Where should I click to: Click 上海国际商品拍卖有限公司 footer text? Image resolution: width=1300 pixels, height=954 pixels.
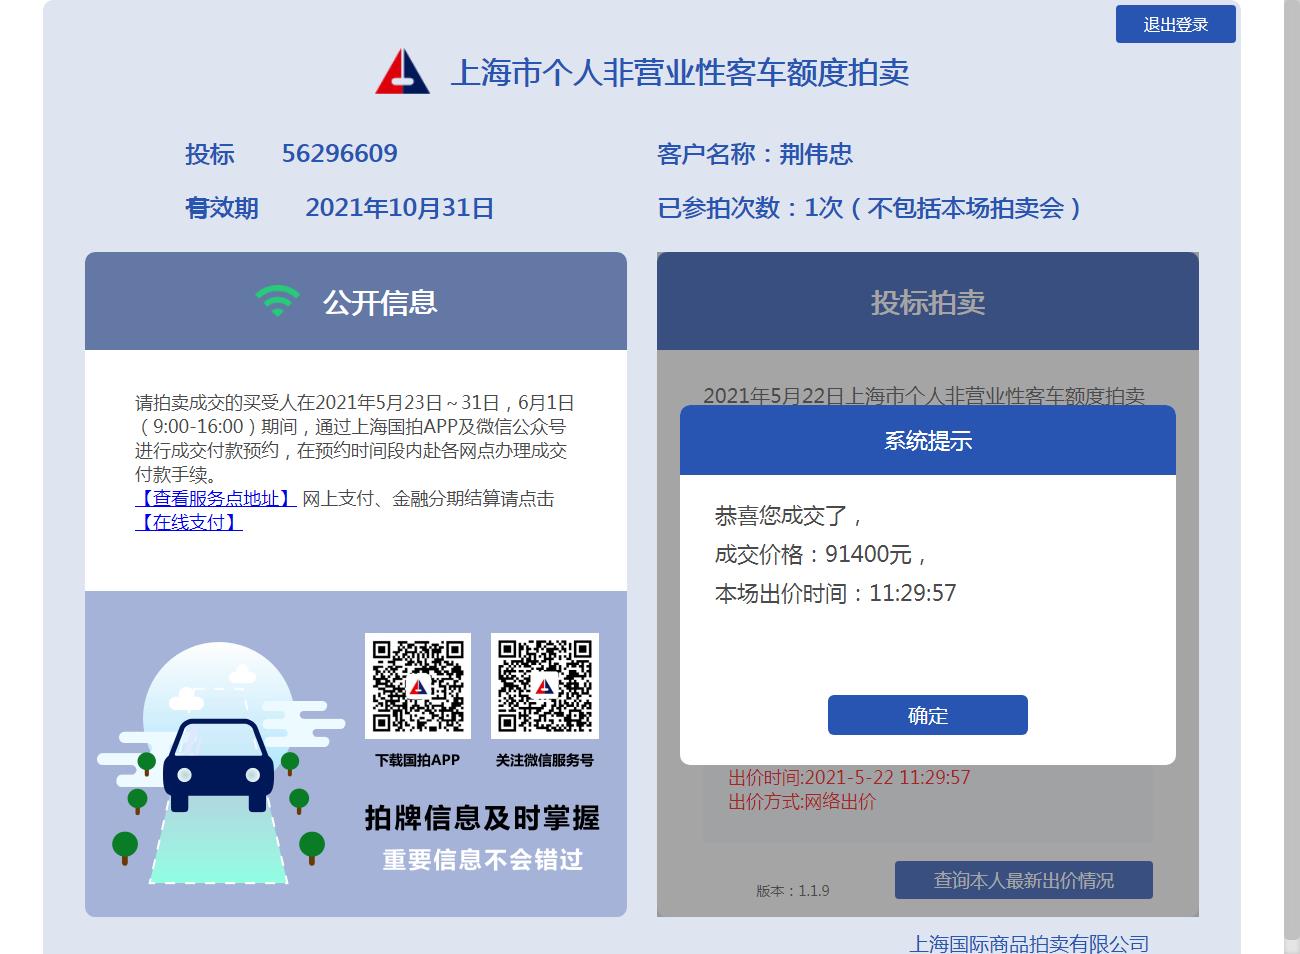1029,943
